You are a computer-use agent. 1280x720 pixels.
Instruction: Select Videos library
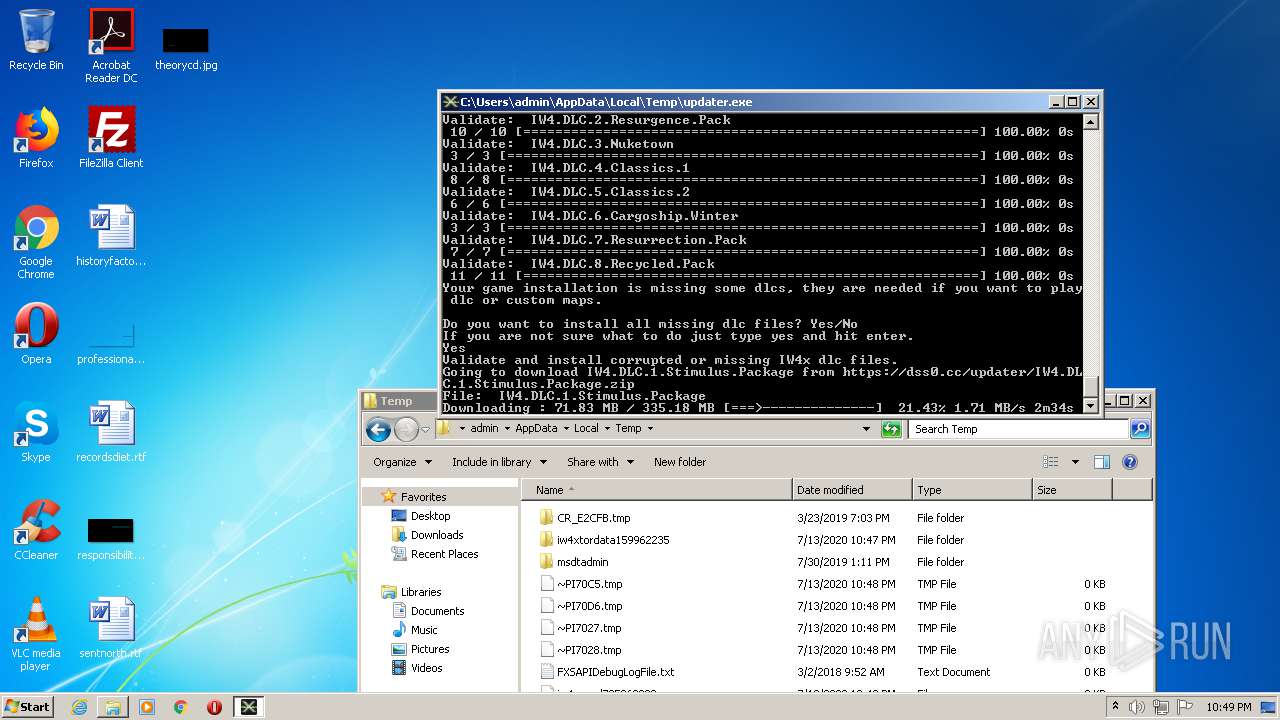(426, 668)
